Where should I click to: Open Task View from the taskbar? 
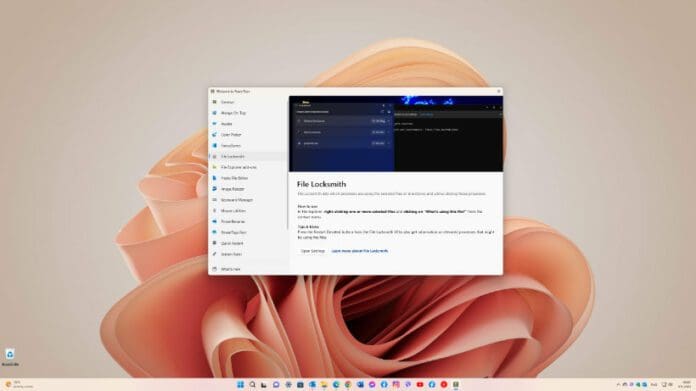coord(264,384)
